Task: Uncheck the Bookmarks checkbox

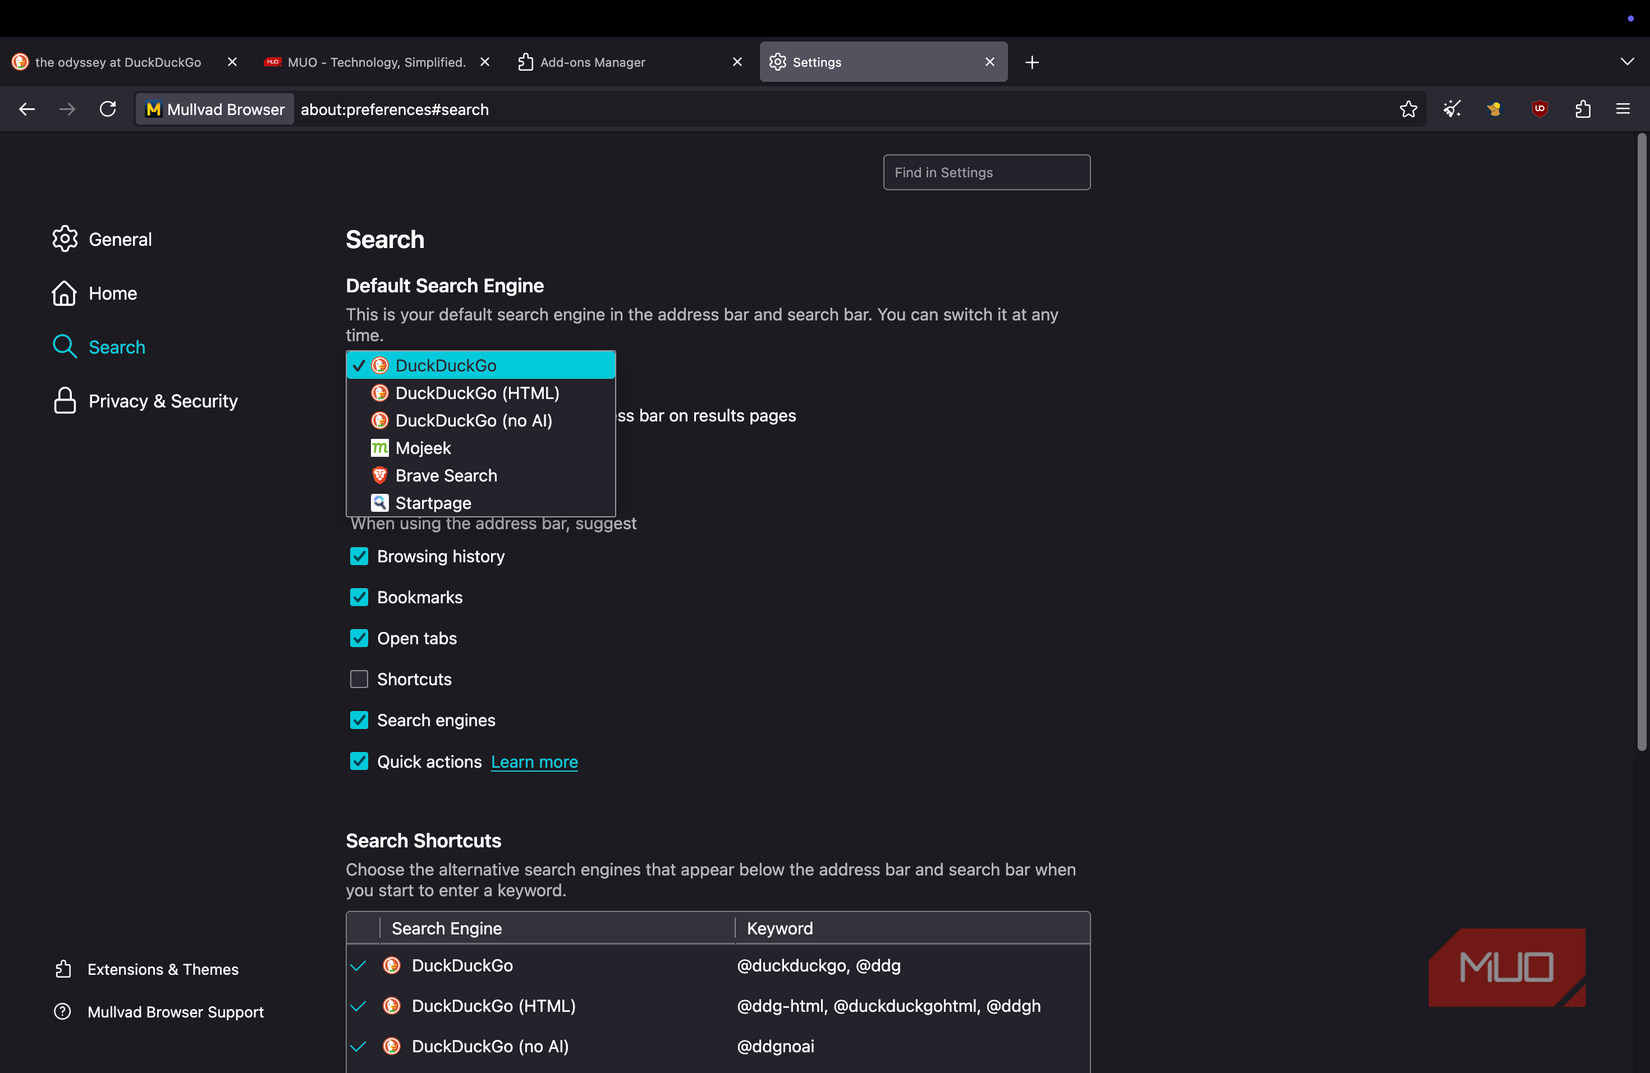Action: (359, 597)
